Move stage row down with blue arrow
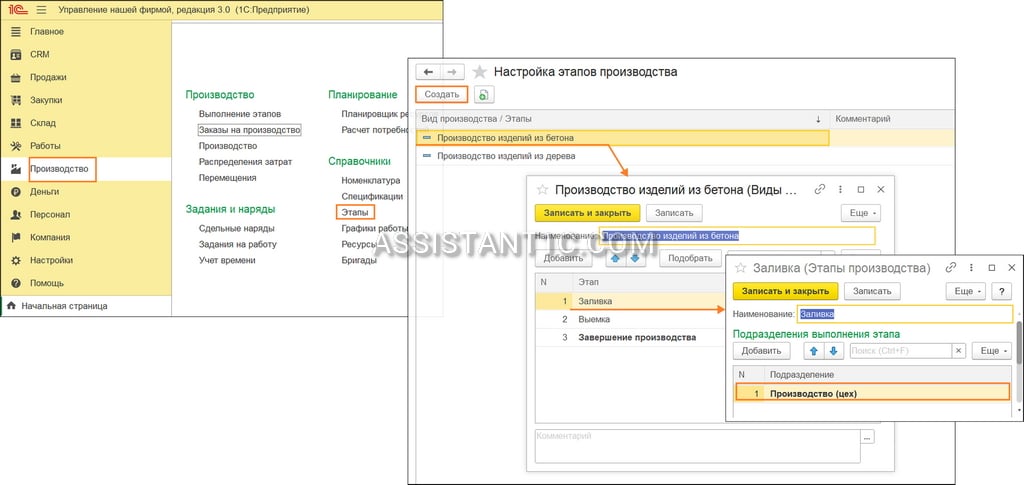Image resolution: width=1024 pixels, height=485 pixels. click(637, 258)
